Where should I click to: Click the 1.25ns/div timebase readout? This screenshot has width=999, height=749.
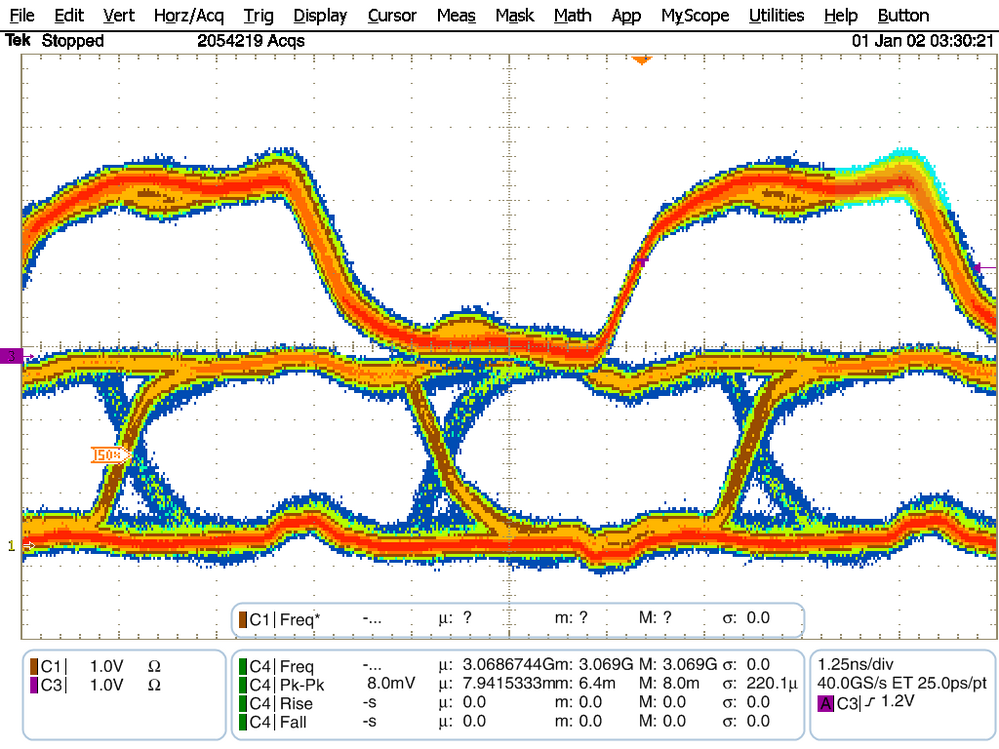point(857,662)
